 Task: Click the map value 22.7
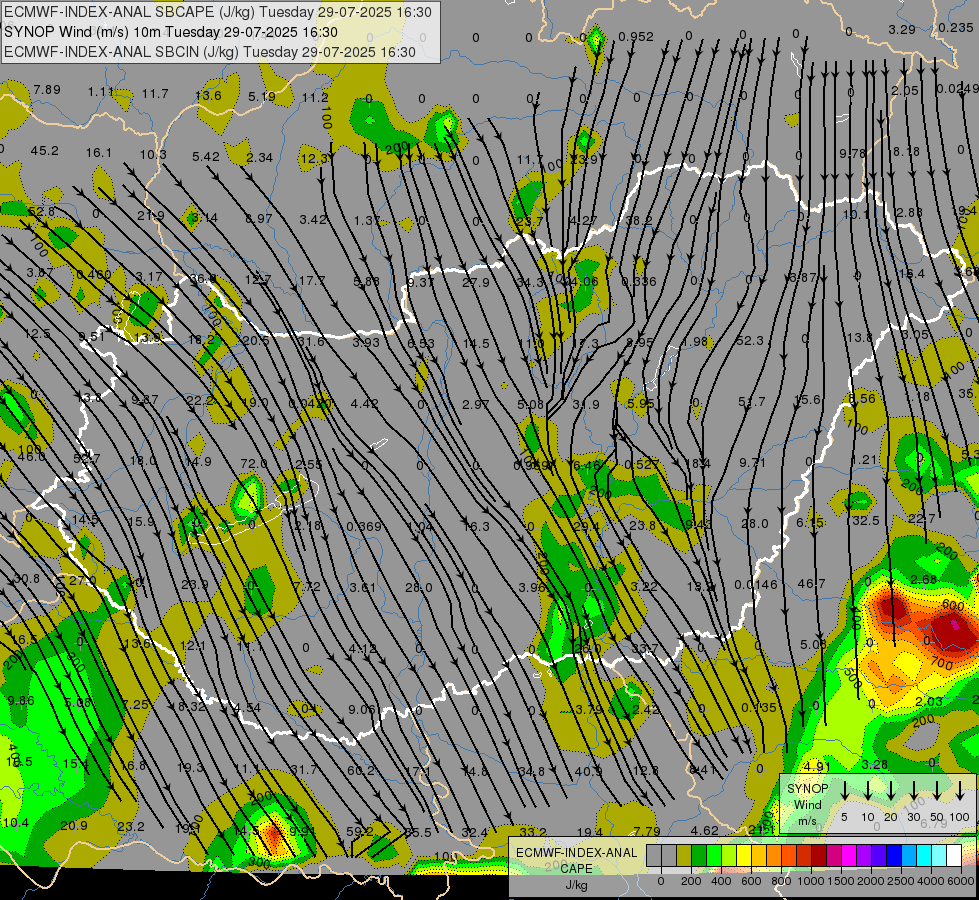point(921,518)
